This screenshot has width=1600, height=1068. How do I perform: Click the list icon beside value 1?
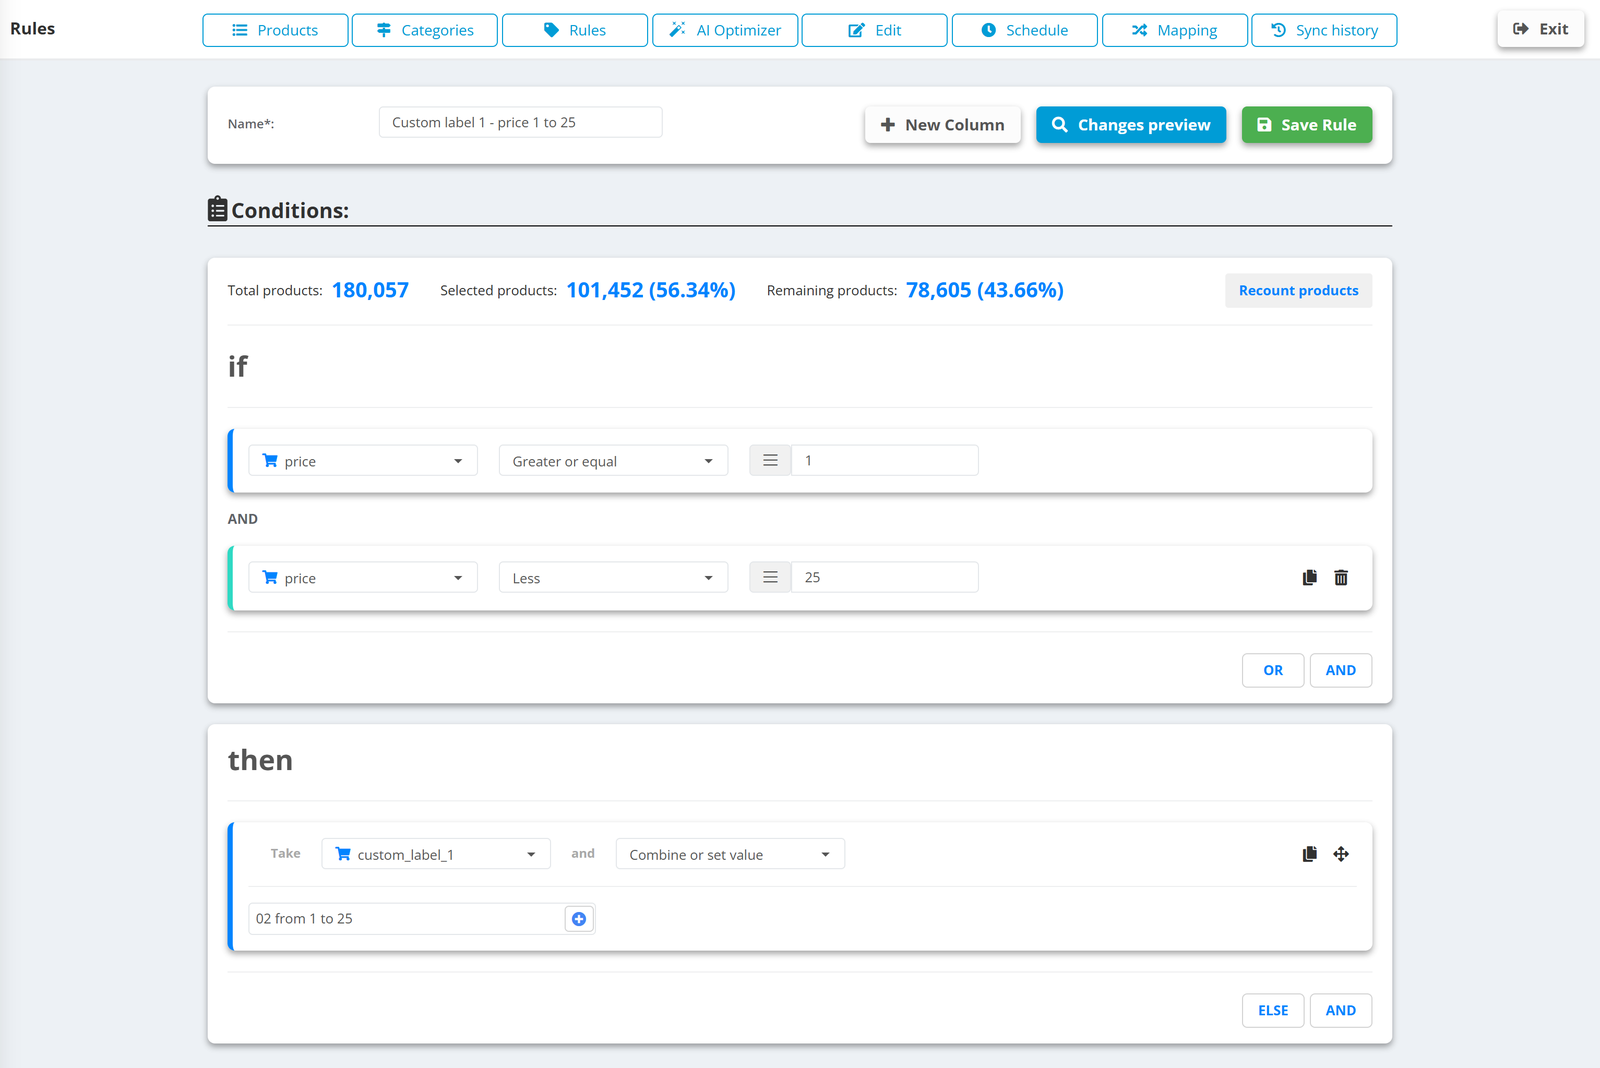pyautogui.click(x=770, y=461)
